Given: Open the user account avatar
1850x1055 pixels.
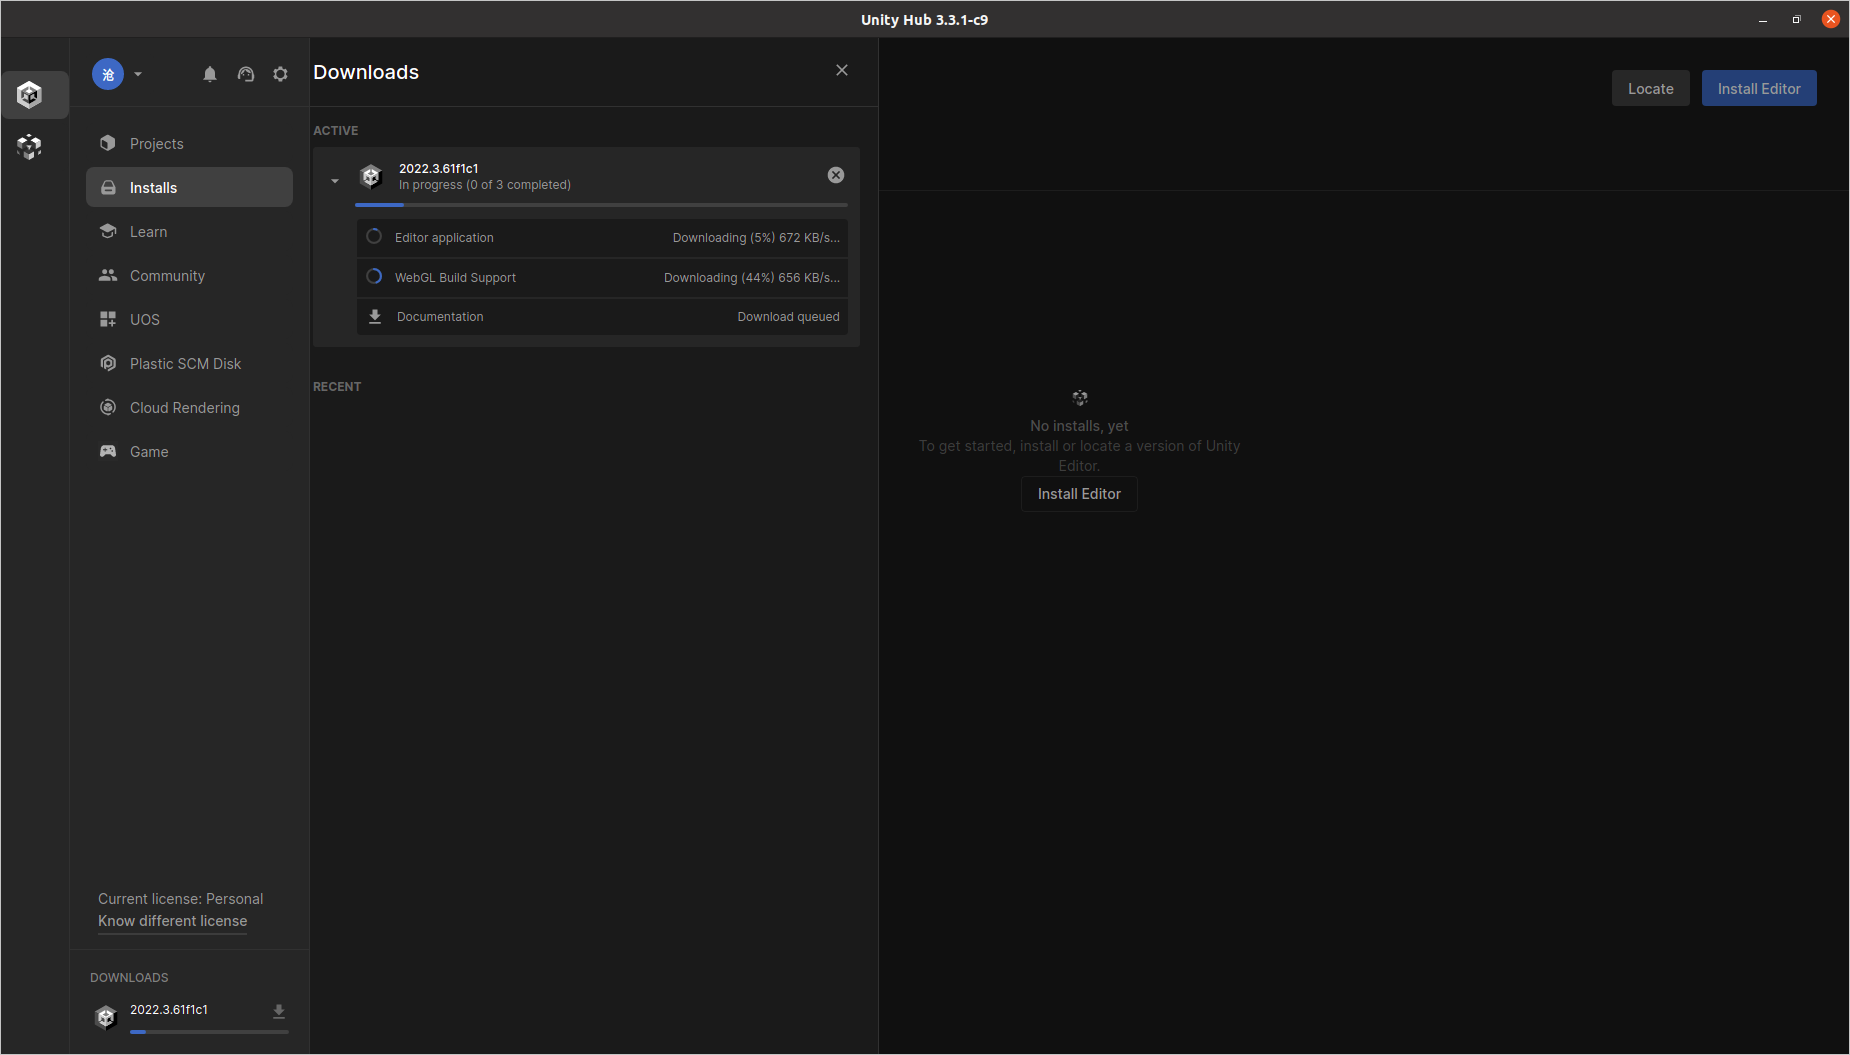Looking at the screenshot, I should [x=108, y=74].
